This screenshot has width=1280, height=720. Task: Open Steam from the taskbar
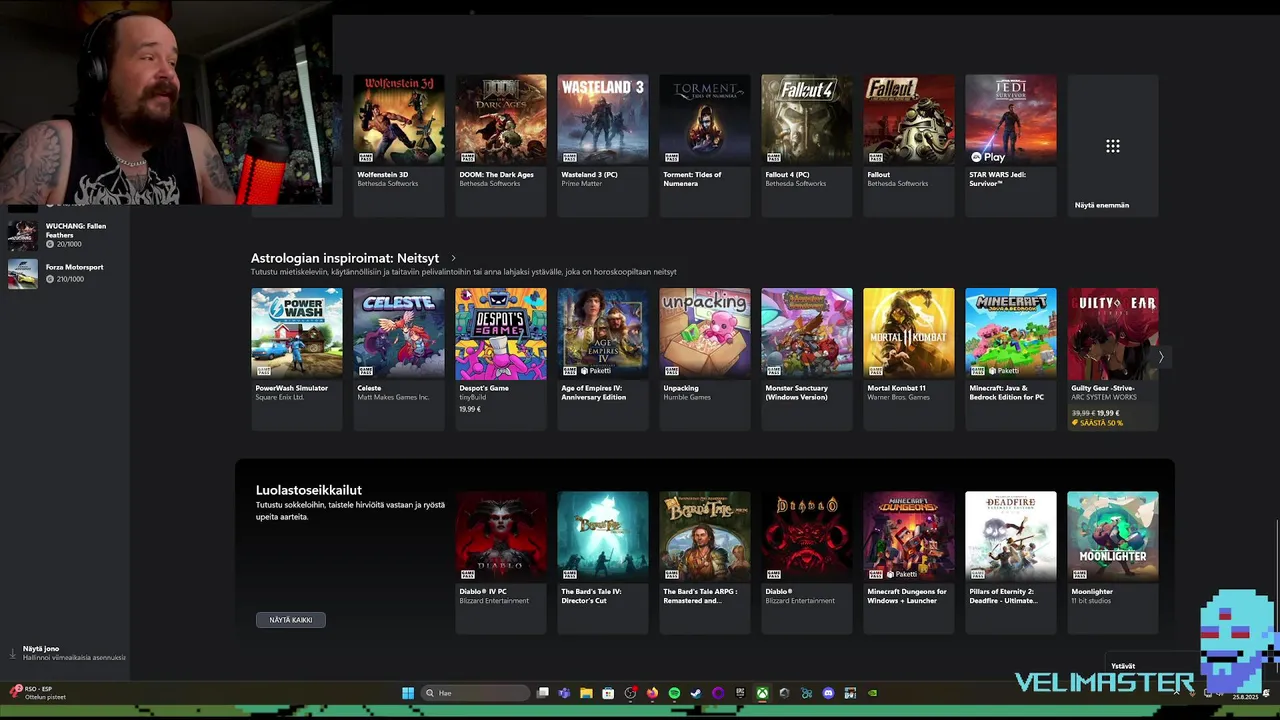point(696,693)
